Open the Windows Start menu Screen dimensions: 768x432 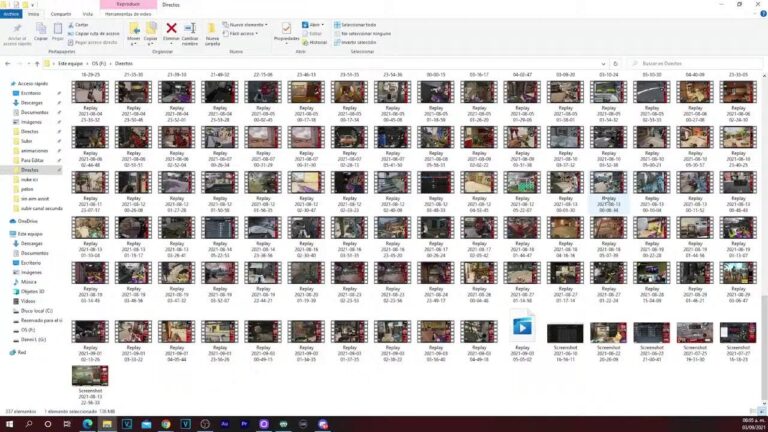pos(9,424)
